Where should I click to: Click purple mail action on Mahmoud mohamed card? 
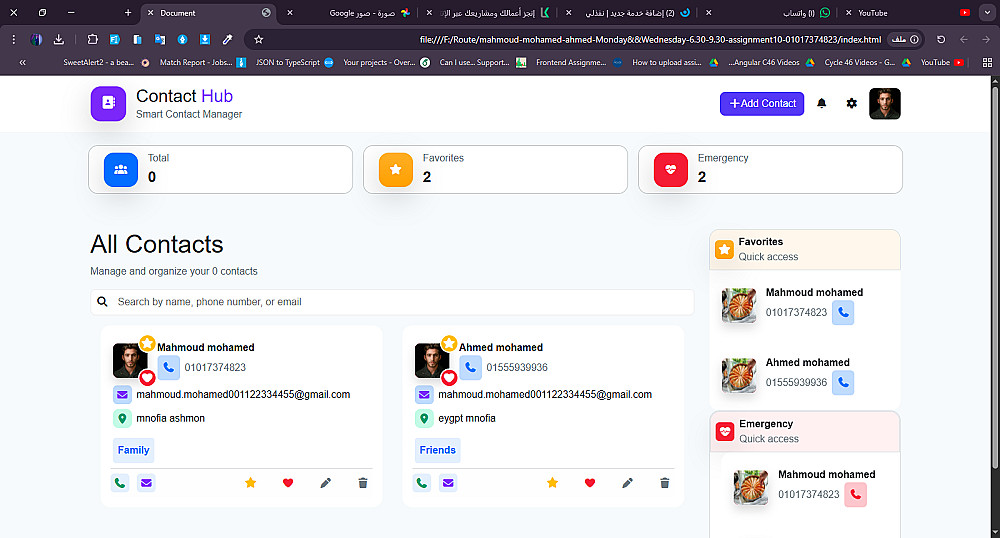coord(146,483)
